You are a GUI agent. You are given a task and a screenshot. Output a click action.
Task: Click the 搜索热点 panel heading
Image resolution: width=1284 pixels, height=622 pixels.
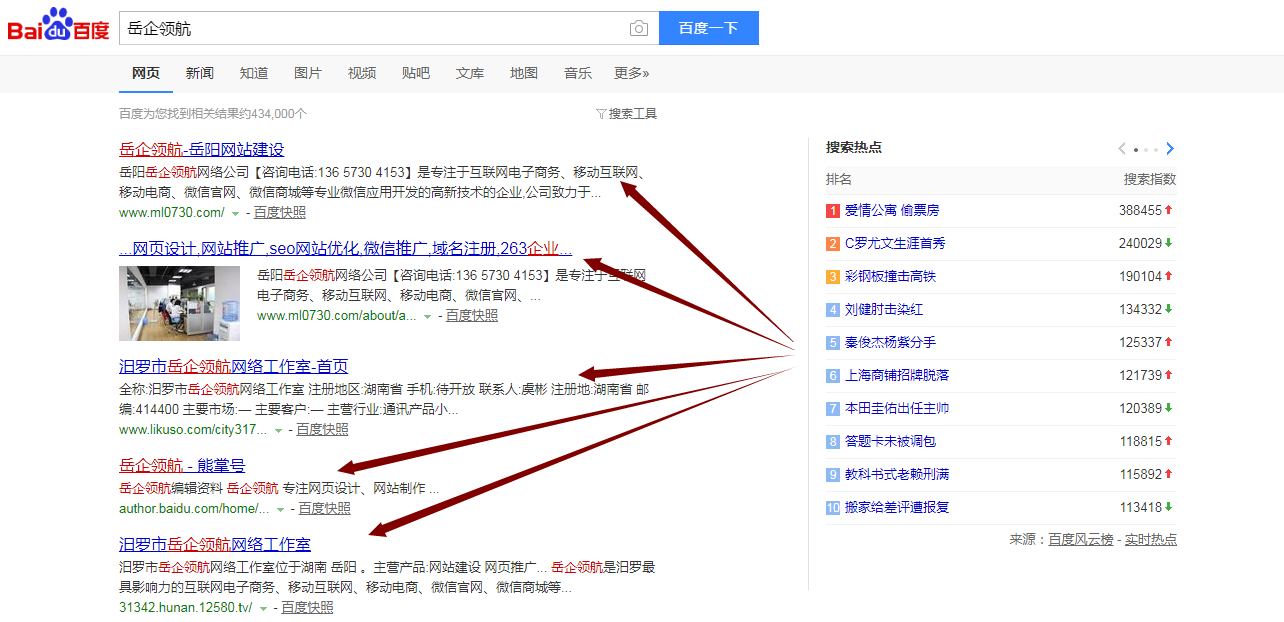(x=854, y=148)
